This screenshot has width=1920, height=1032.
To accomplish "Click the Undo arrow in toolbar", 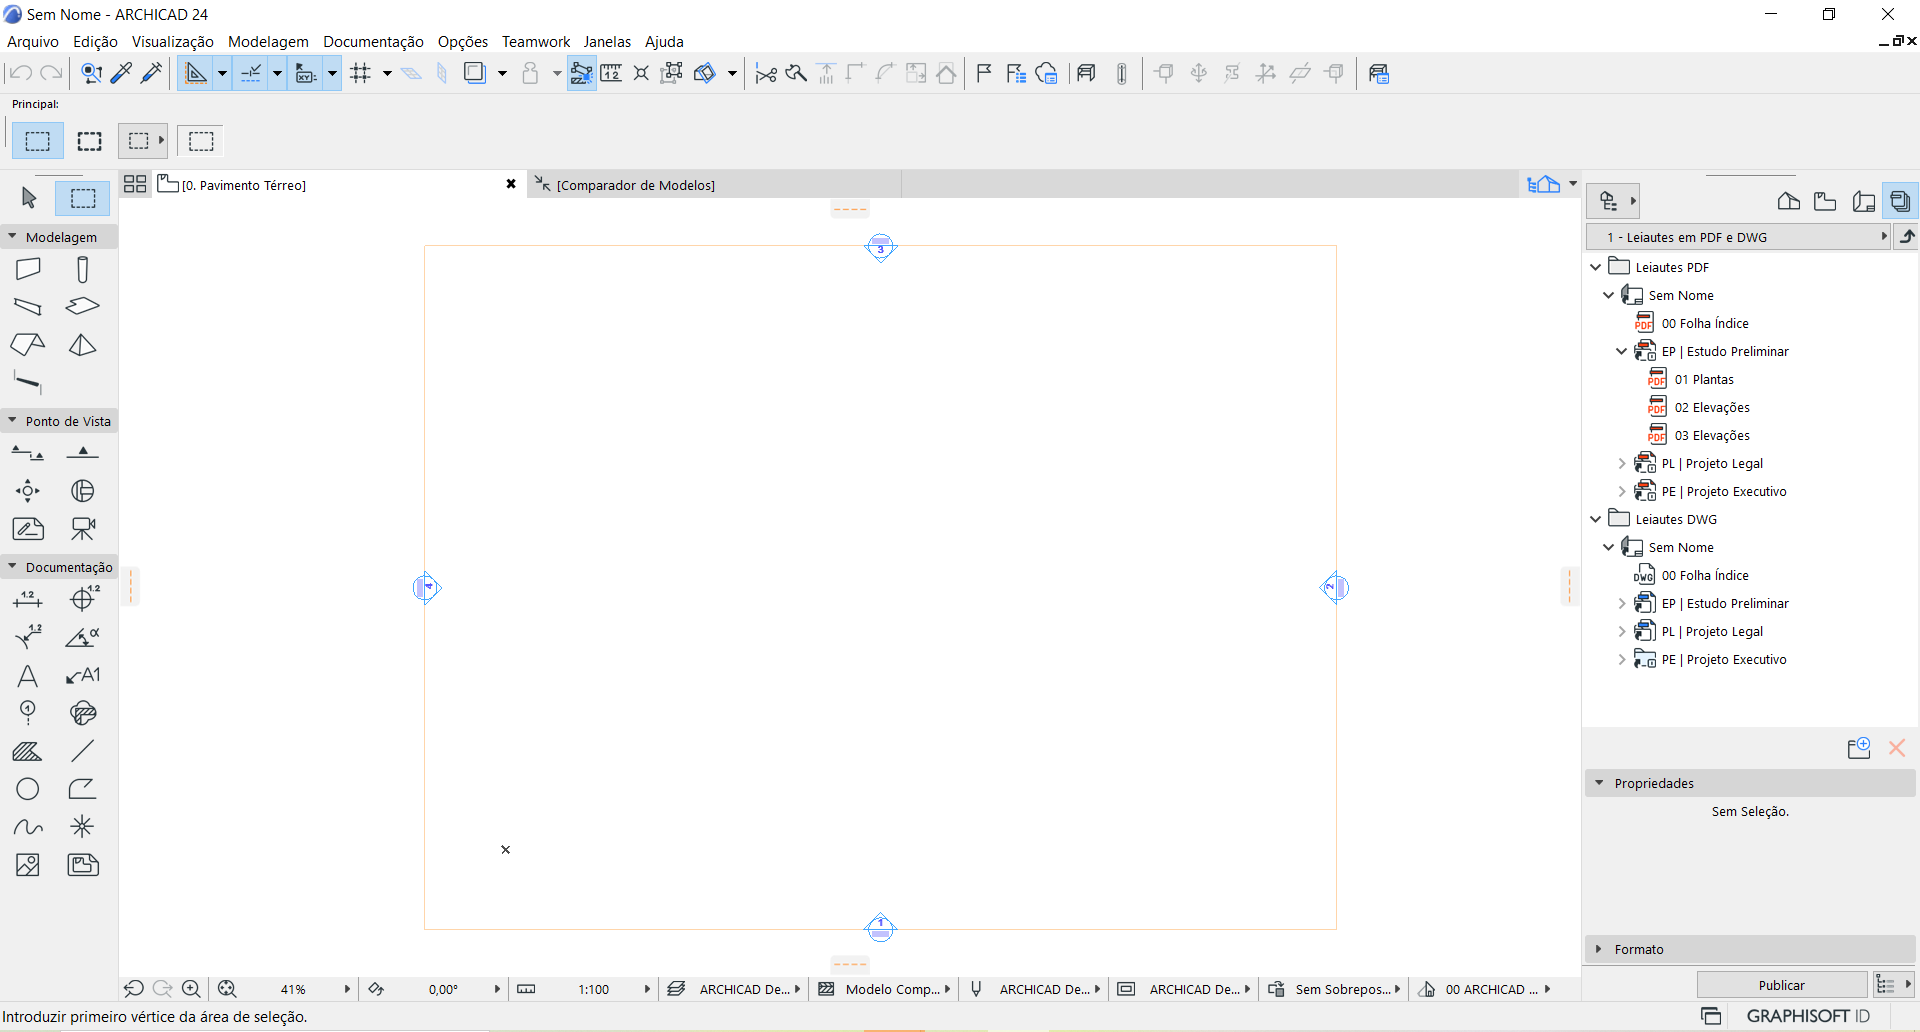I will pos(20,73).
